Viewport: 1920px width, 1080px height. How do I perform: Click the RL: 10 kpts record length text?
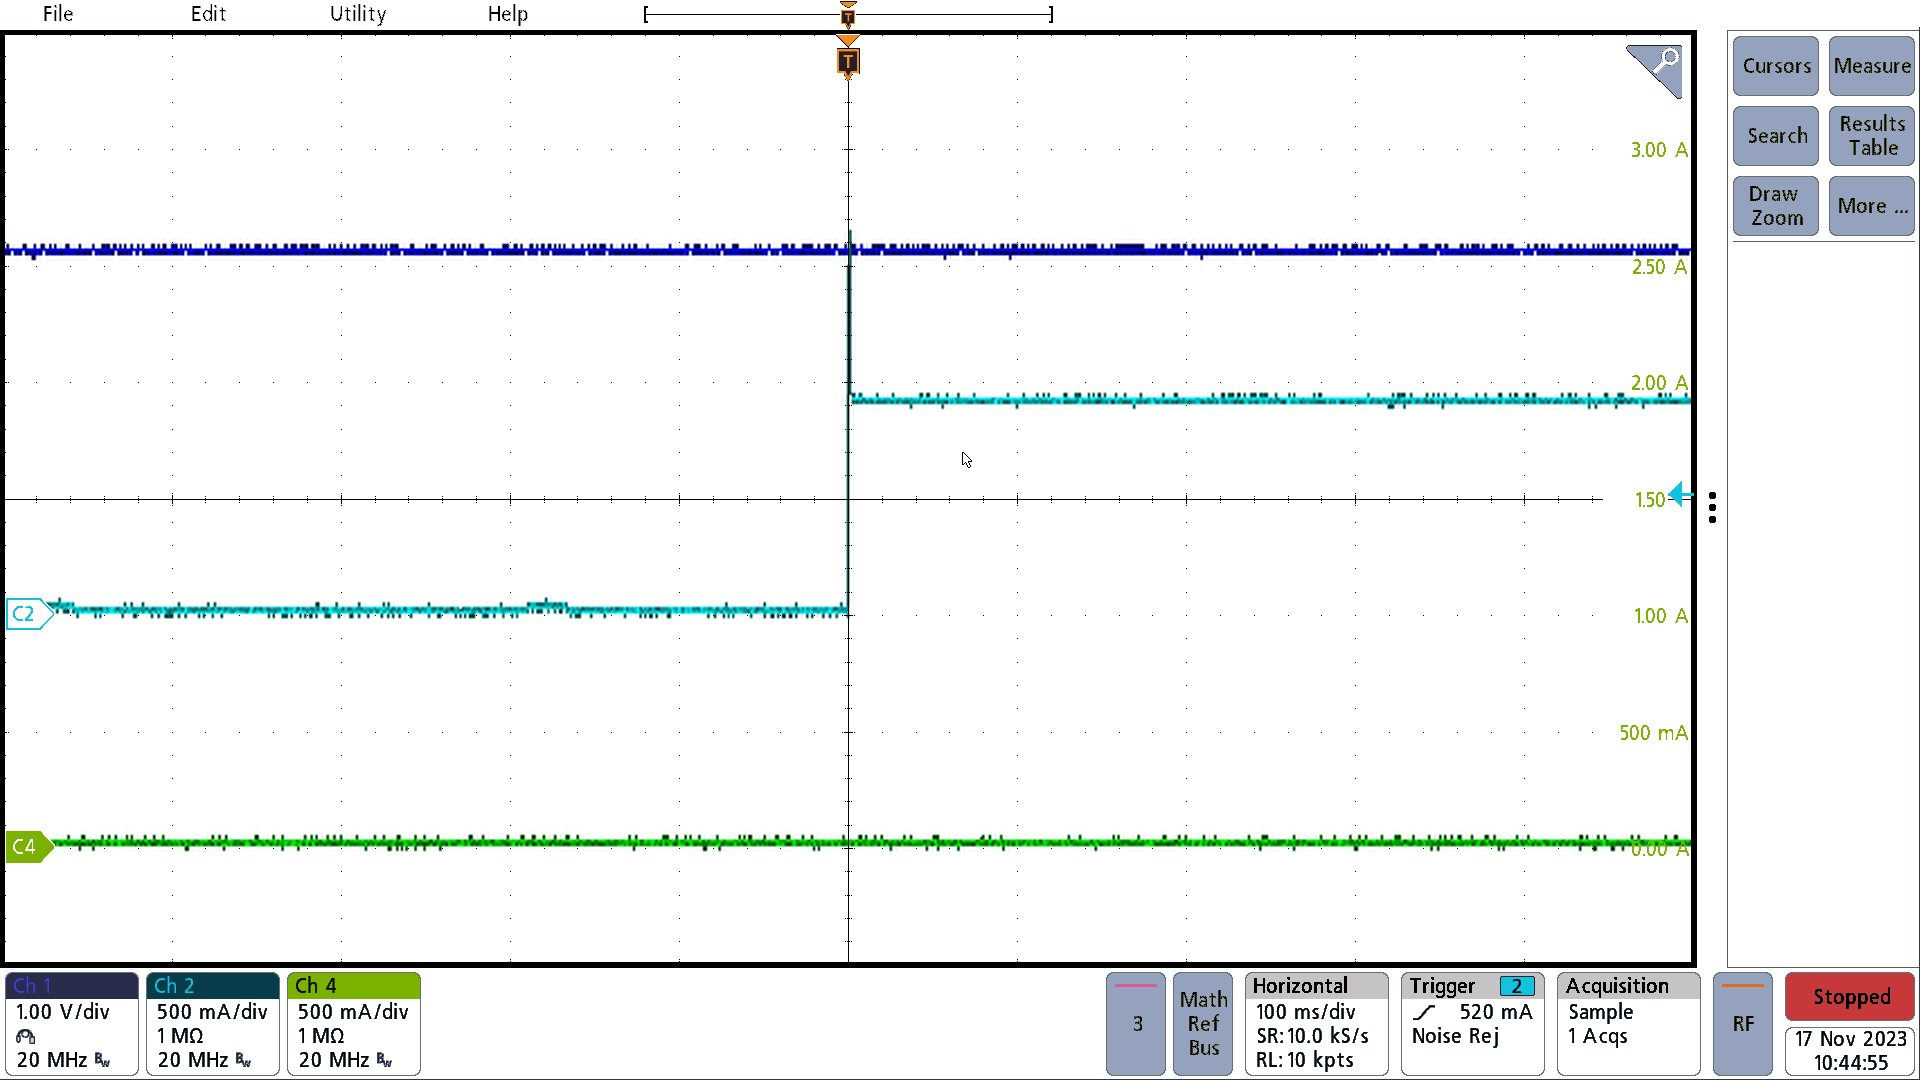pyautogui.click(x=1304, y=1060)
